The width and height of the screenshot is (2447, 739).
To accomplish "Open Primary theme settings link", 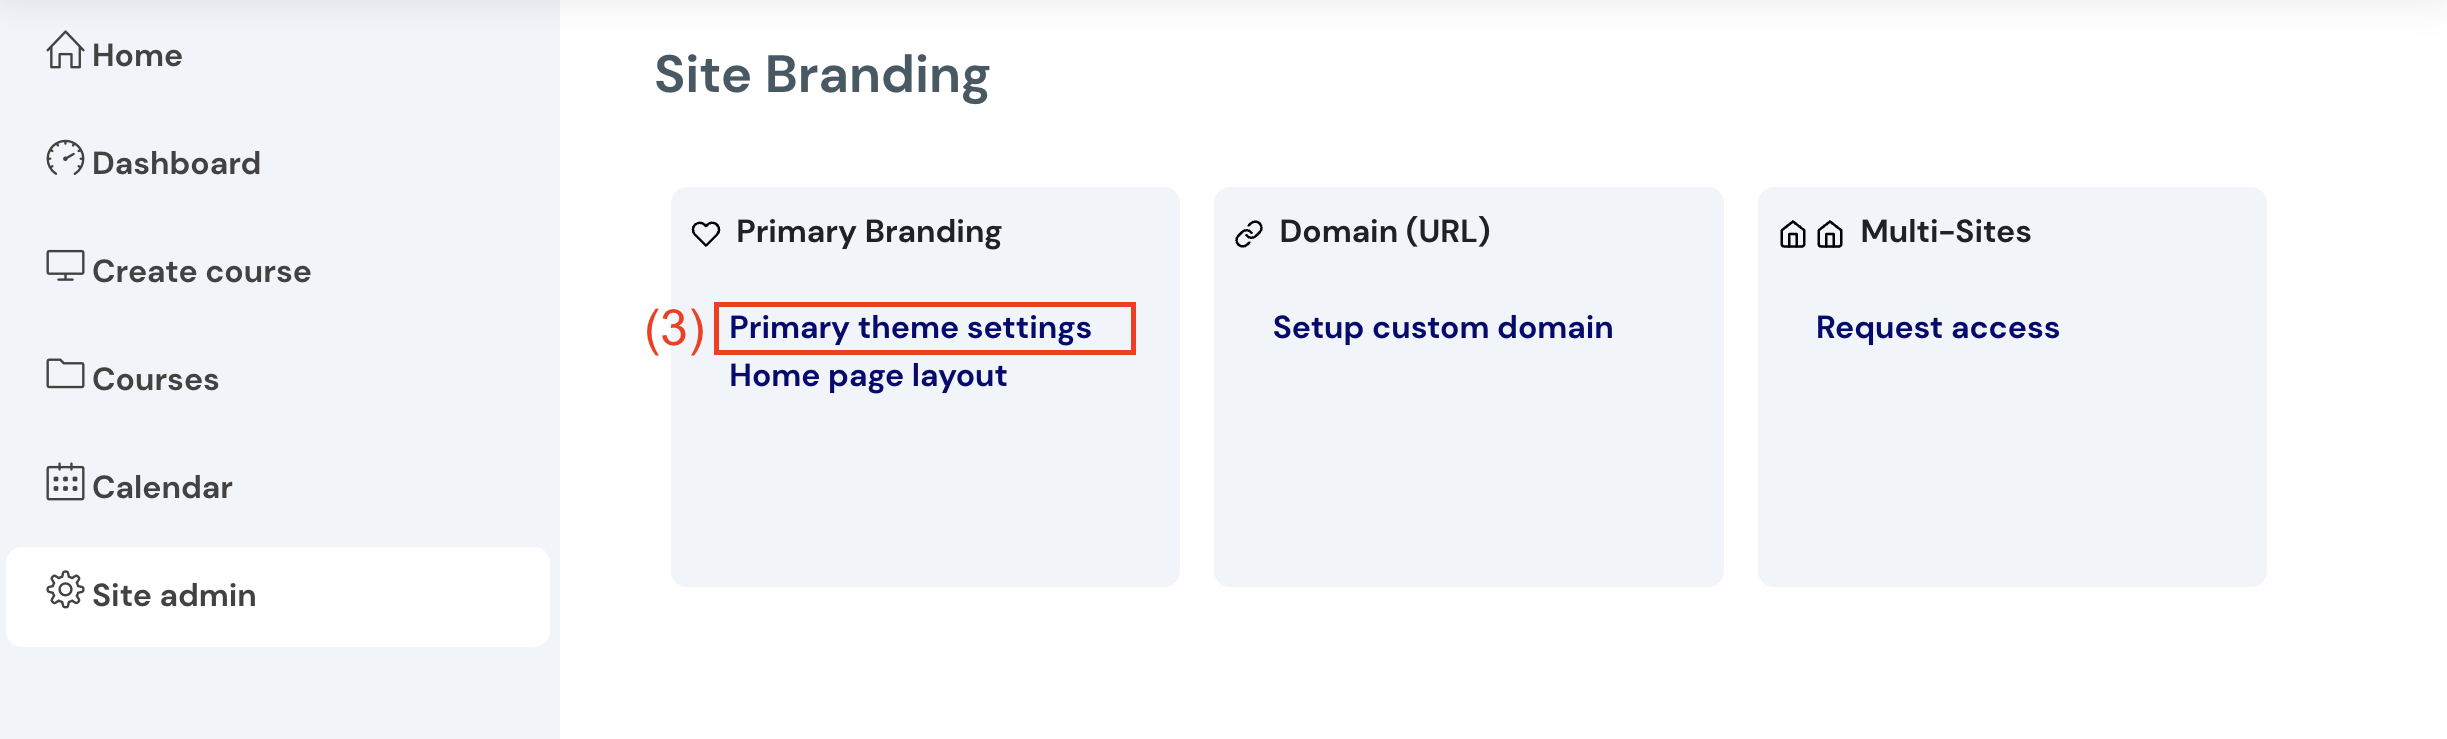I will (910, 328).
